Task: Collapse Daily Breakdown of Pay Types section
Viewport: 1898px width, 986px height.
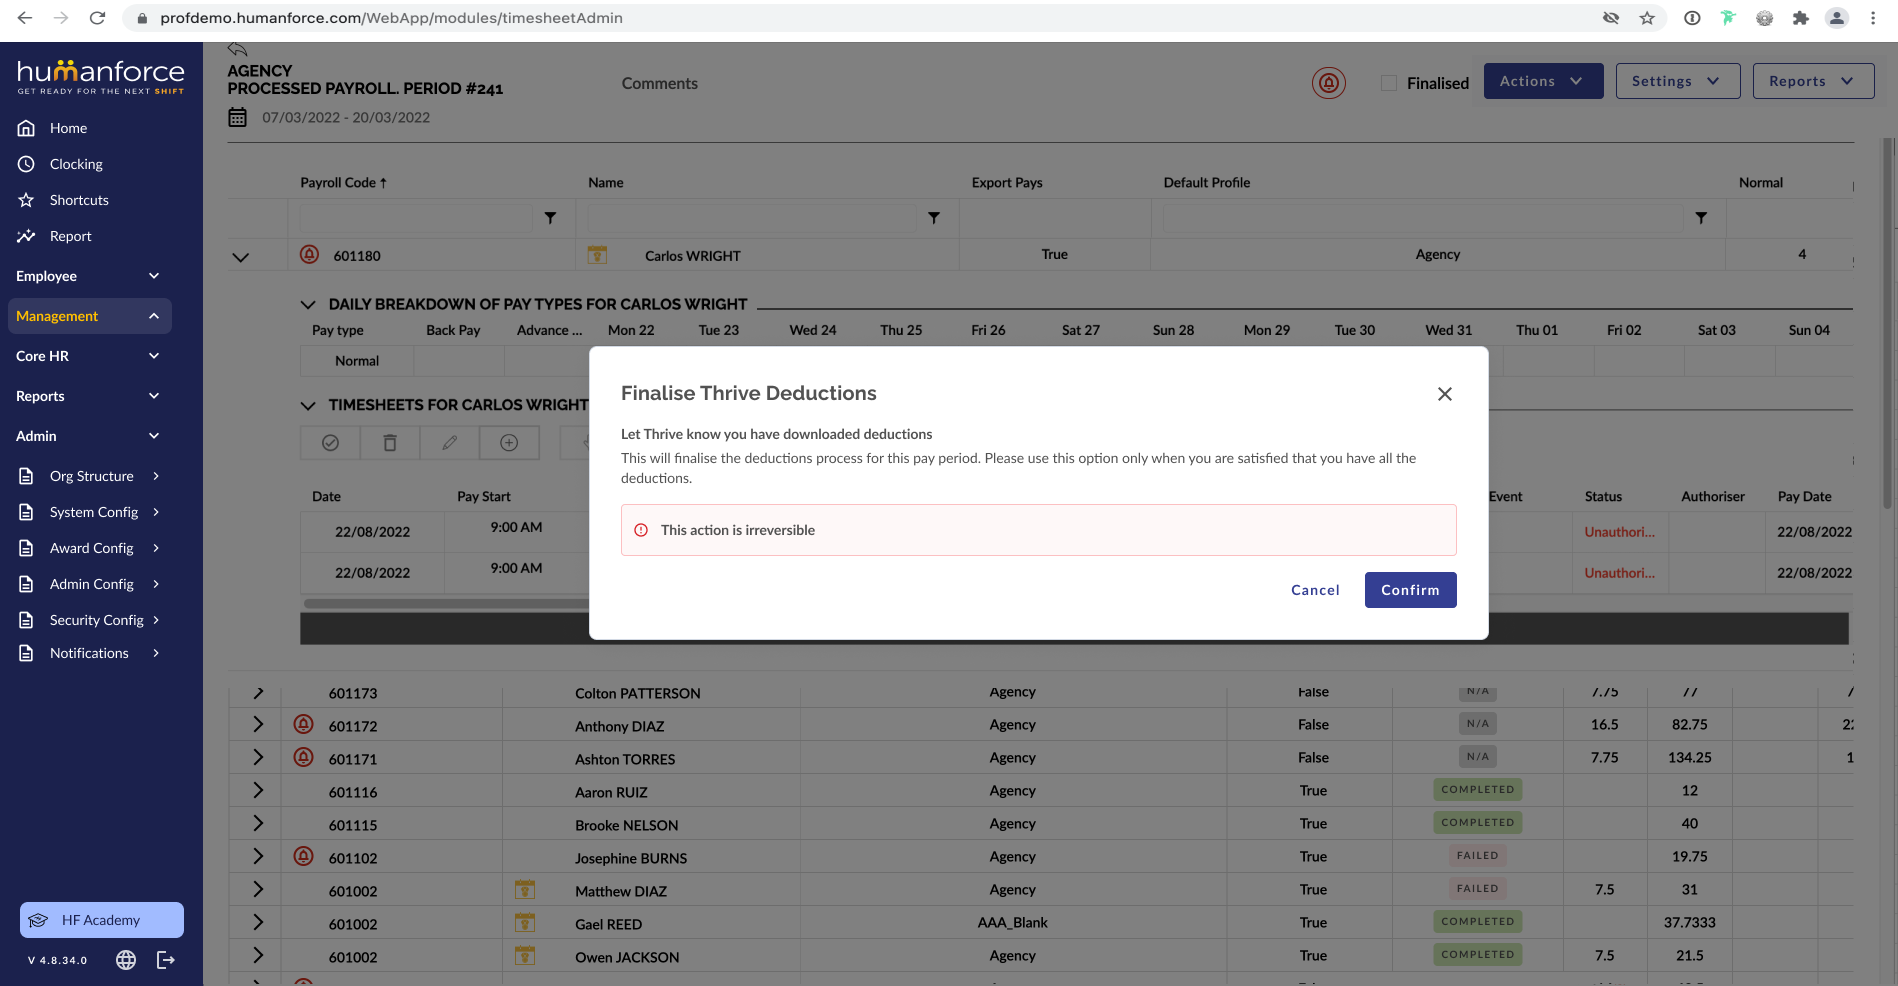Action: [x=308, y=304]
